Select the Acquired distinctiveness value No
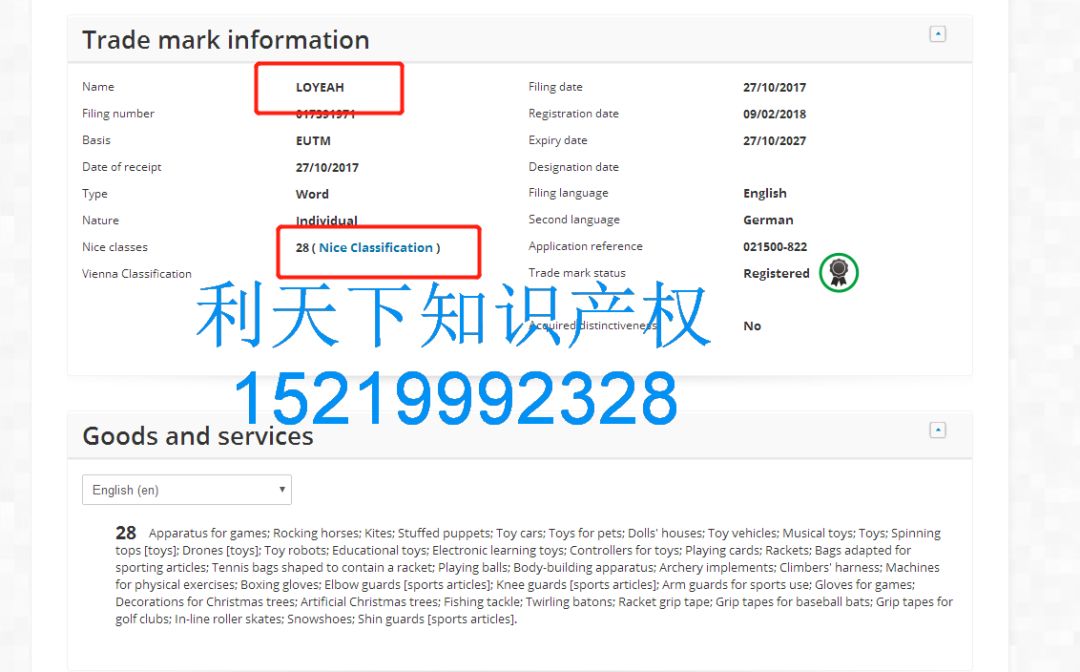Viewport: 1080px width, 672px height. click(x=752, y=326)
